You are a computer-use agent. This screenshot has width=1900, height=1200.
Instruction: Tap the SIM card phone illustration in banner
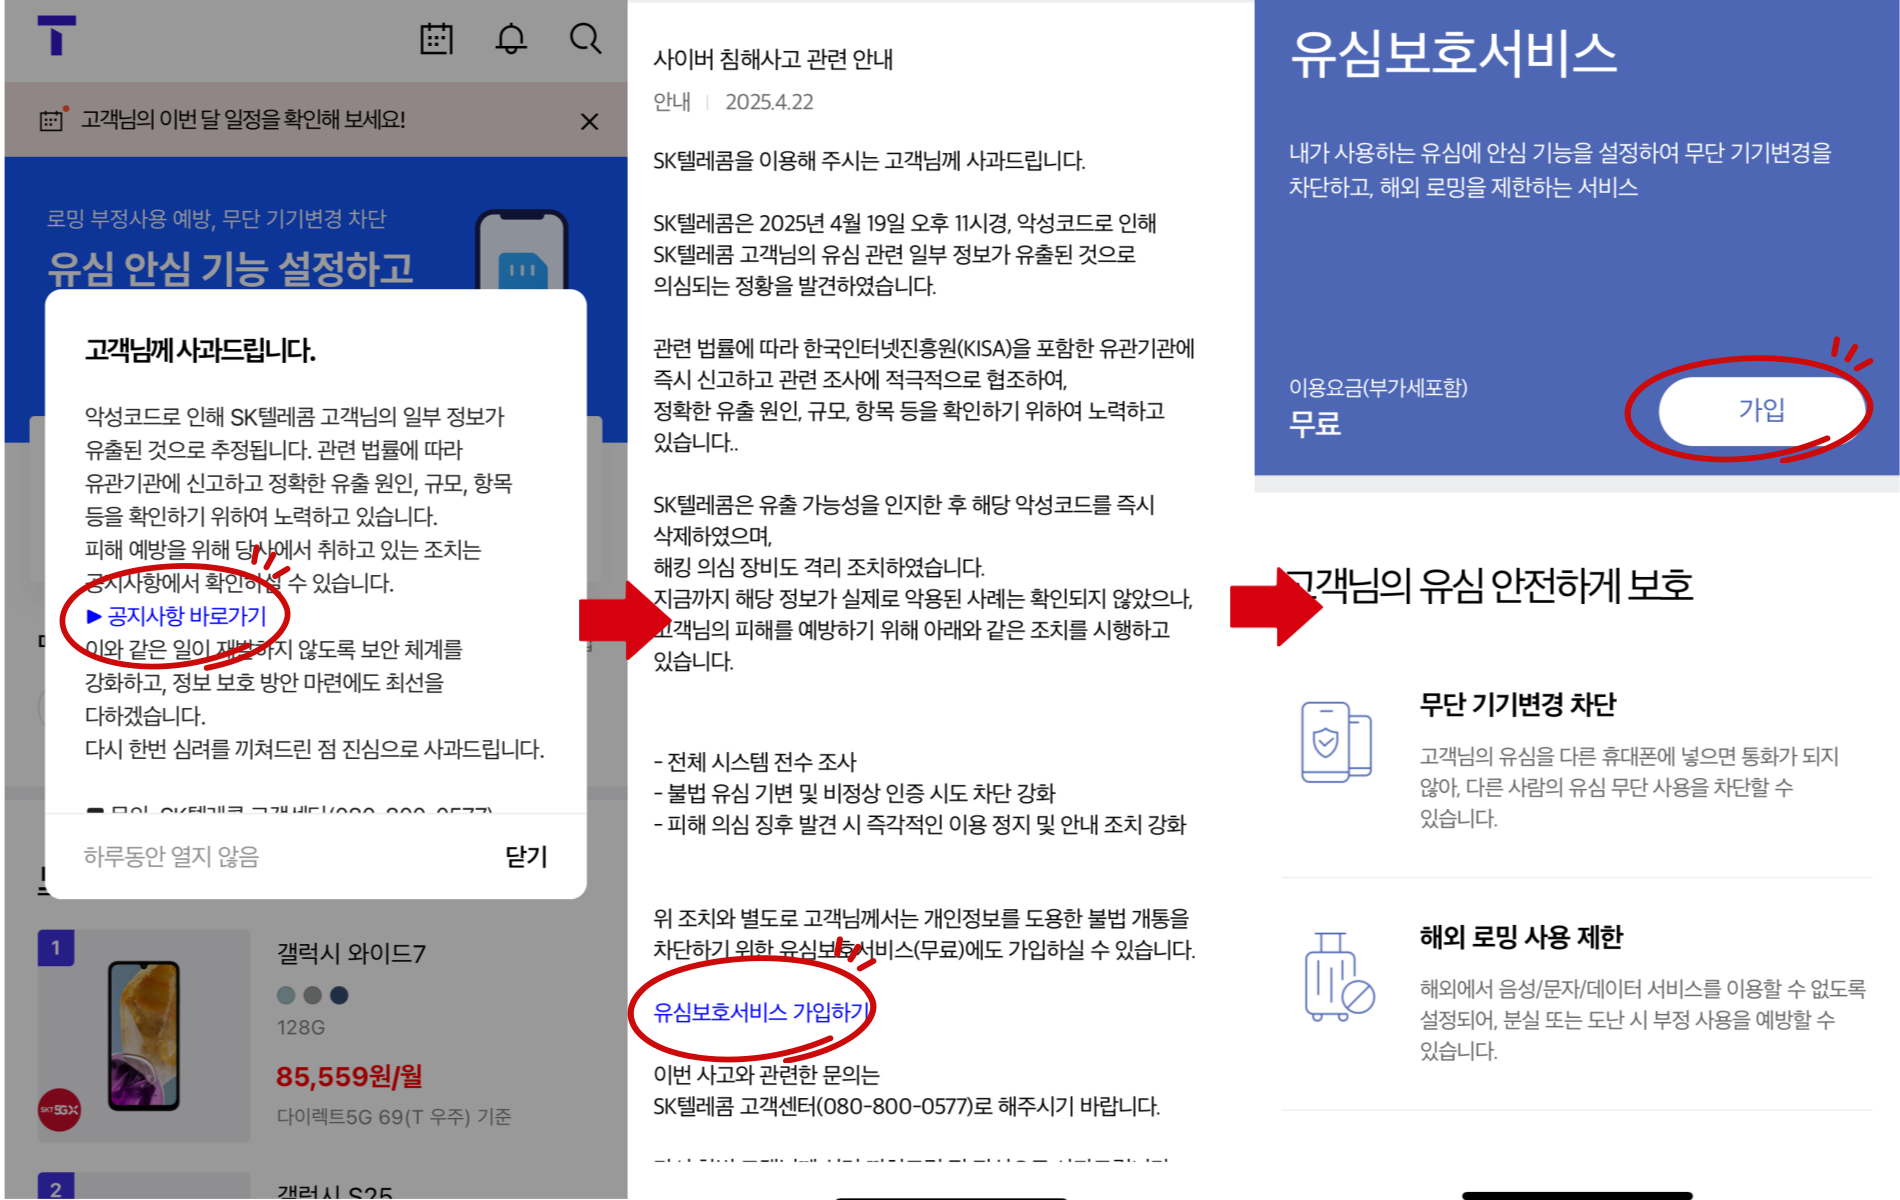[522, 250]
